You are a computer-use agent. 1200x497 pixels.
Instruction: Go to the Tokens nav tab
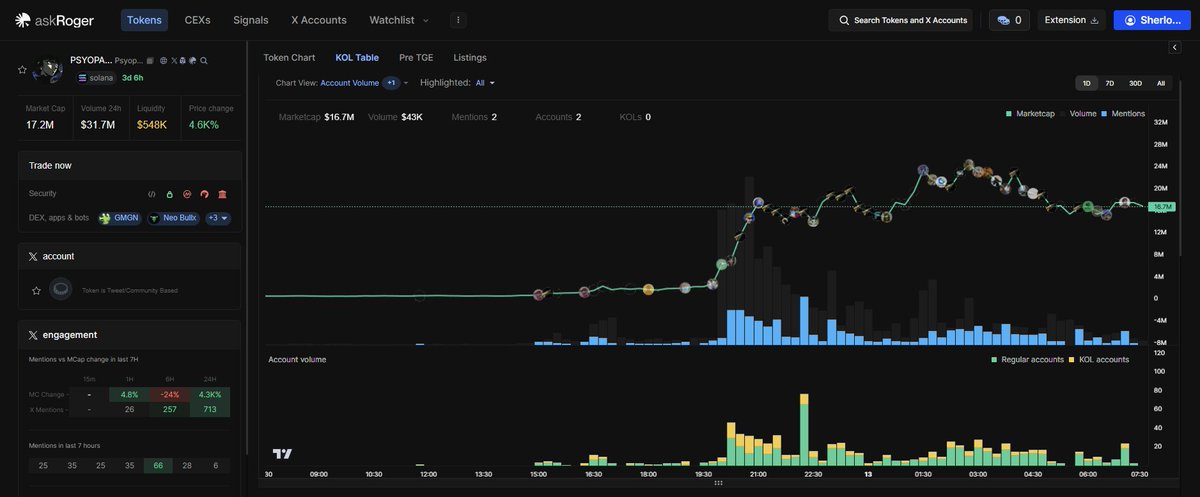145,20
